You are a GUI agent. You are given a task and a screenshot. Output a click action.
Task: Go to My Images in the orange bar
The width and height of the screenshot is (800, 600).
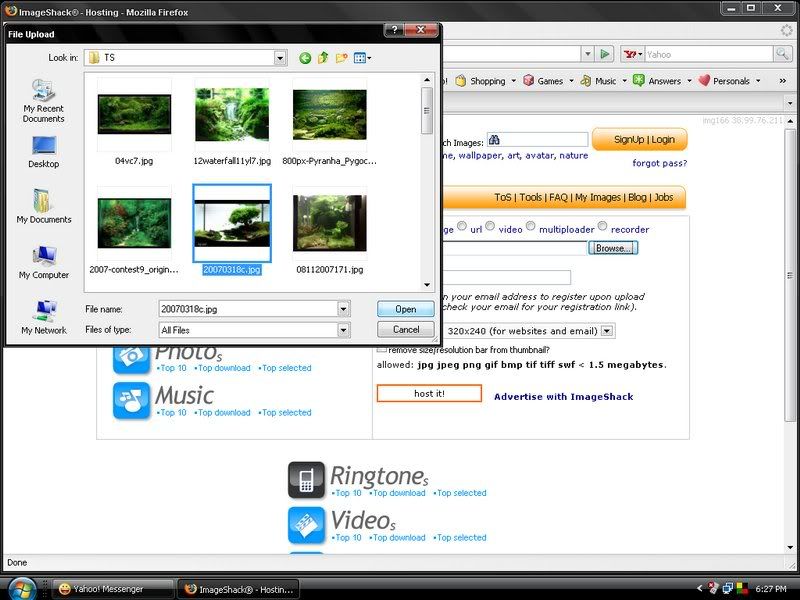[598, 197]
